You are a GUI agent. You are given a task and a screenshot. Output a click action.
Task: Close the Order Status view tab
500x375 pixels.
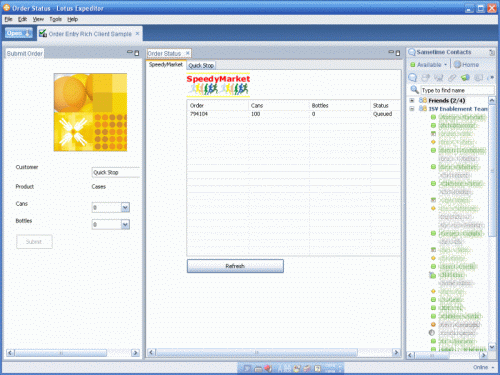188,53
